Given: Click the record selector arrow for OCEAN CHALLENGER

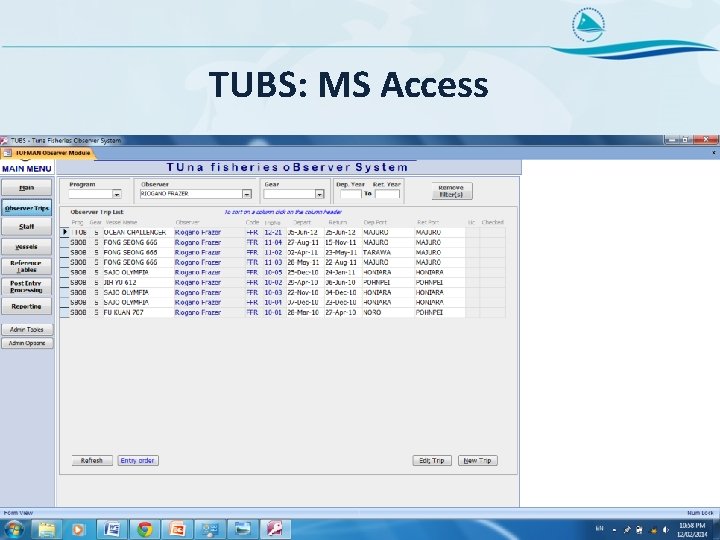Looking at the screenshot, I should (65, 232).
